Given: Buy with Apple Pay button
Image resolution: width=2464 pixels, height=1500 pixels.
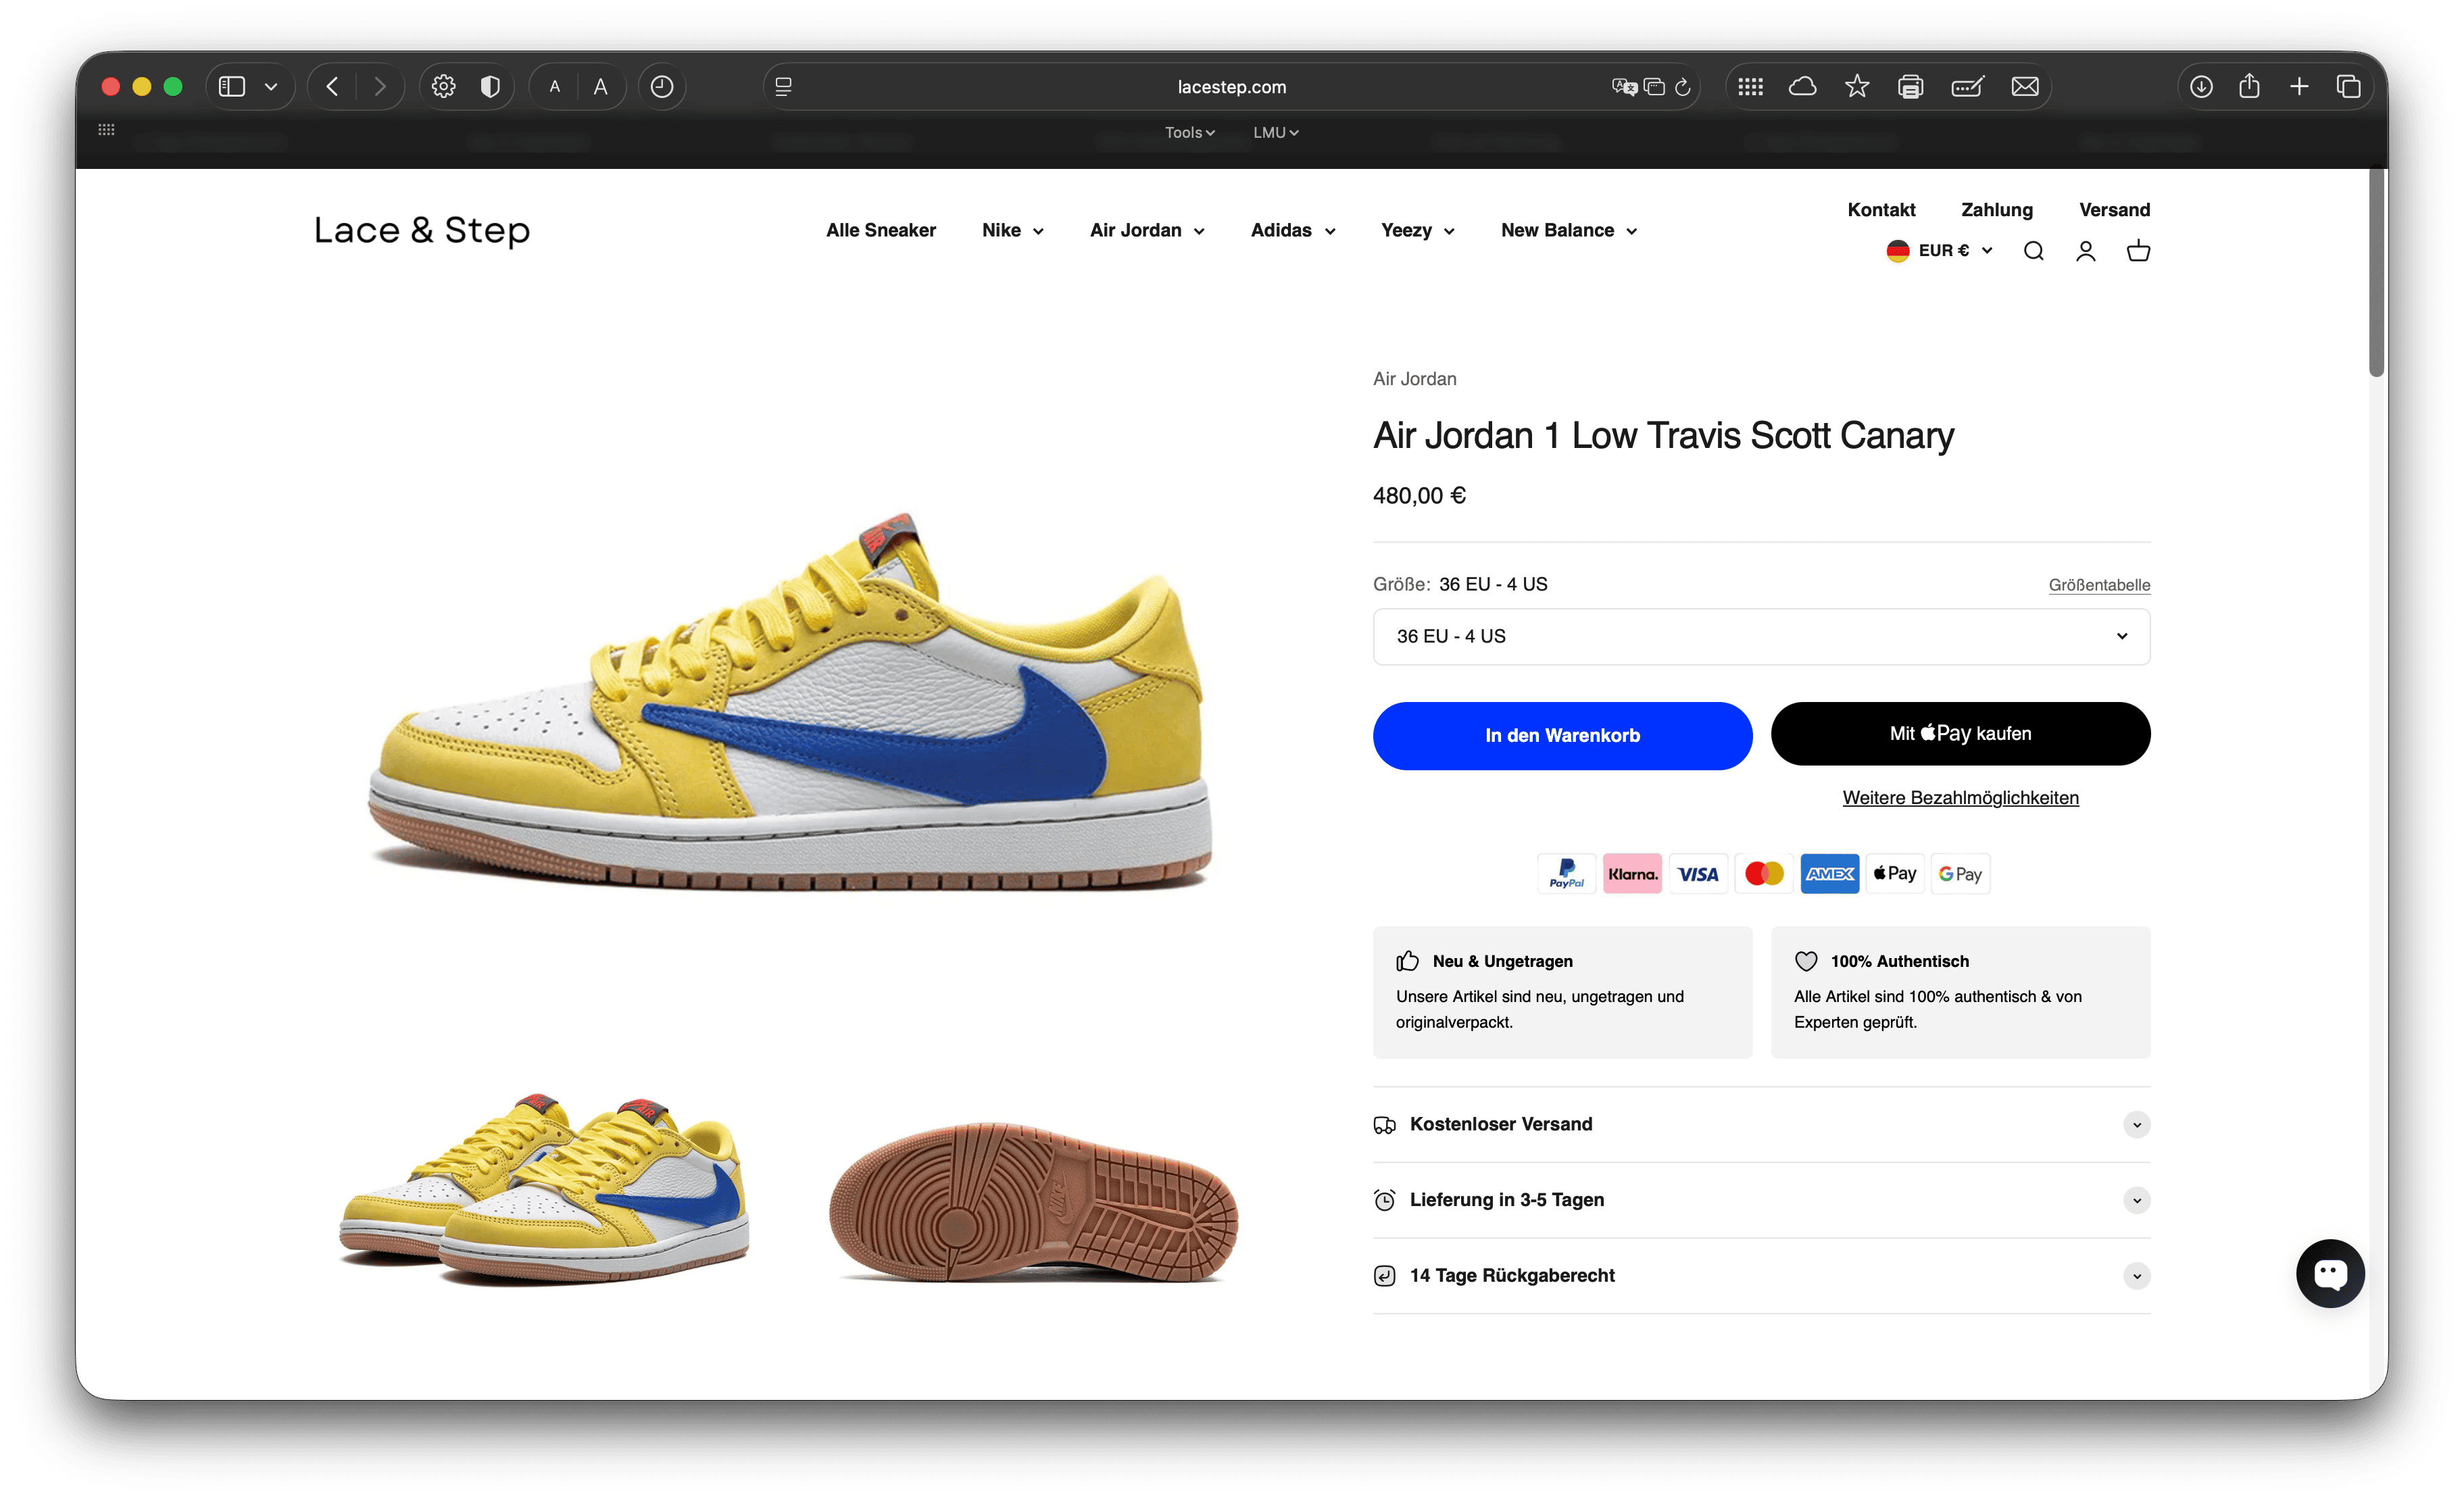Looking at the screenshot, I should [1960, 734].
